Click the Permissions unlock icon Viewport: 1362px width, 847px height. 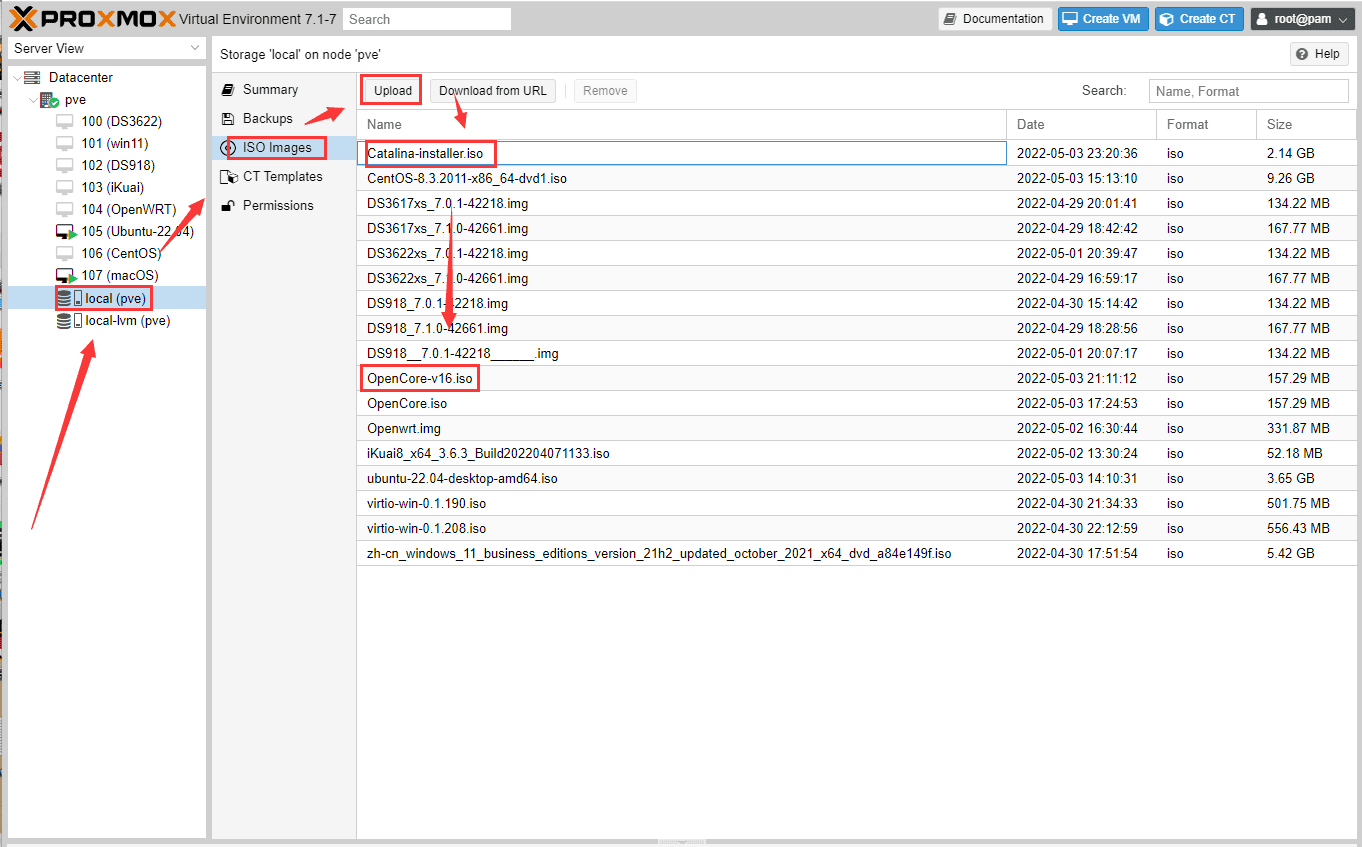click(x=227, y=205)
